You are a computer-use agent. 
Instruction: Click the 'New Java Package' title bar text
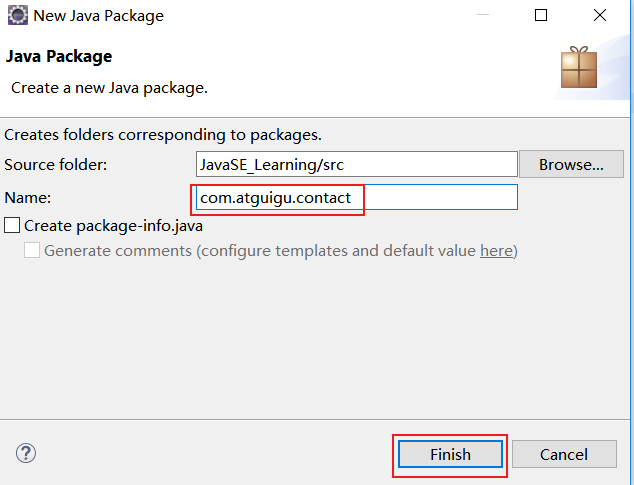tap(99, 16)
